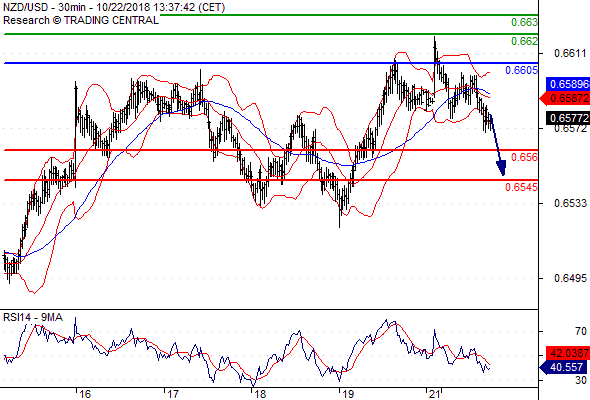Select the RSI14 - 9MA indicator label
590x400 pixels.
click(33, 318)
